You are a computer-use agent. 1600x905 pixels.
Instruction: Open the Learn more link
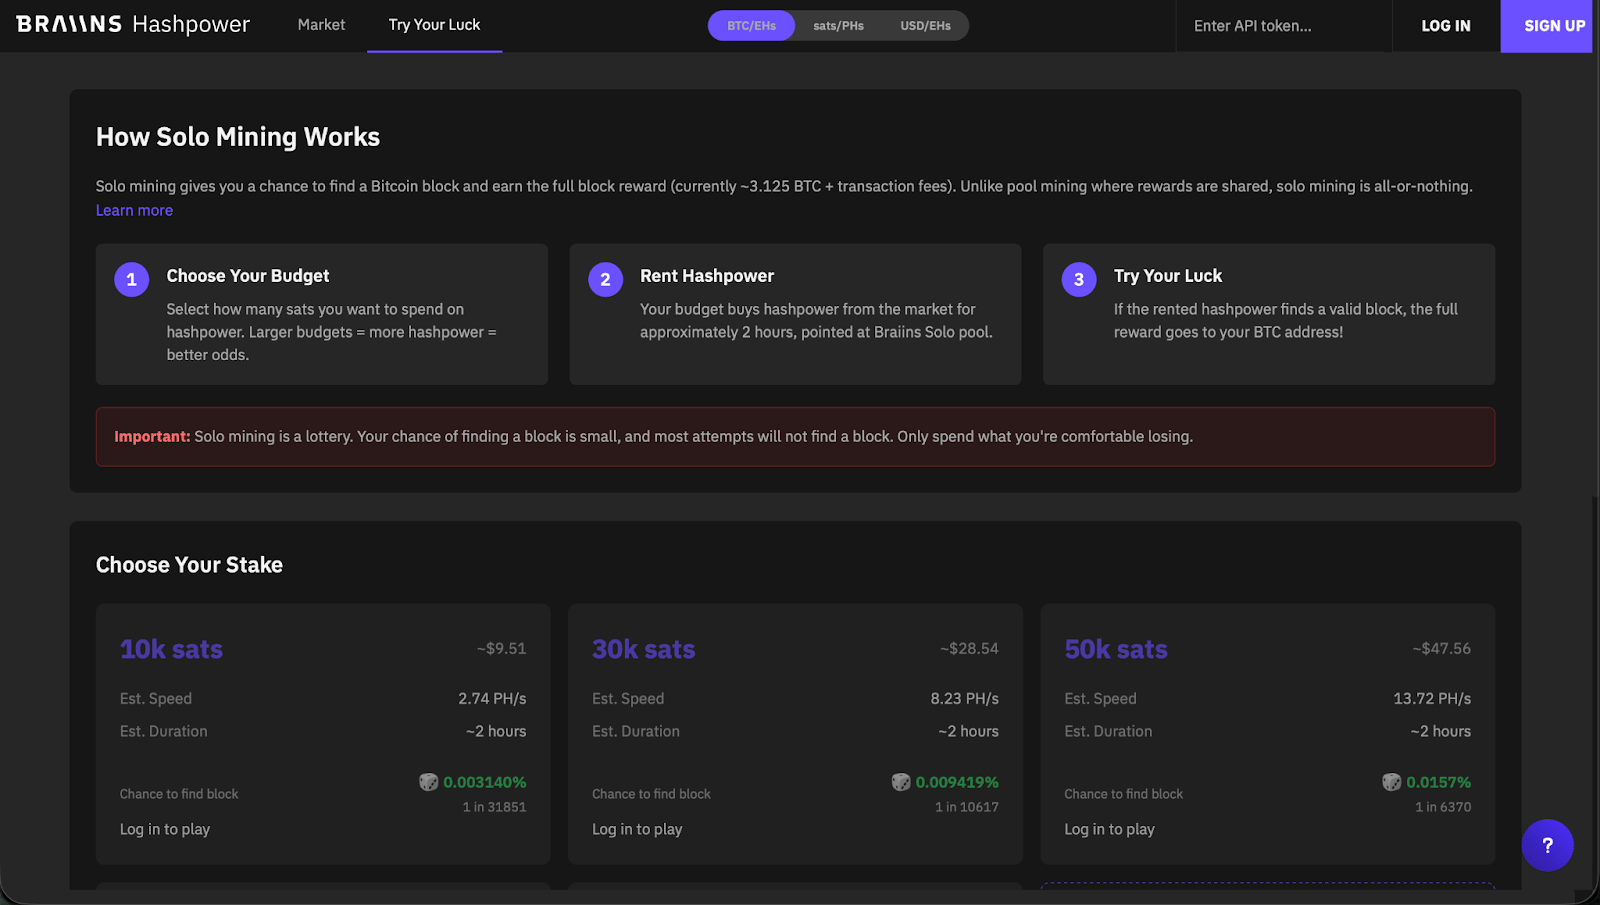[x=134, y=210]
